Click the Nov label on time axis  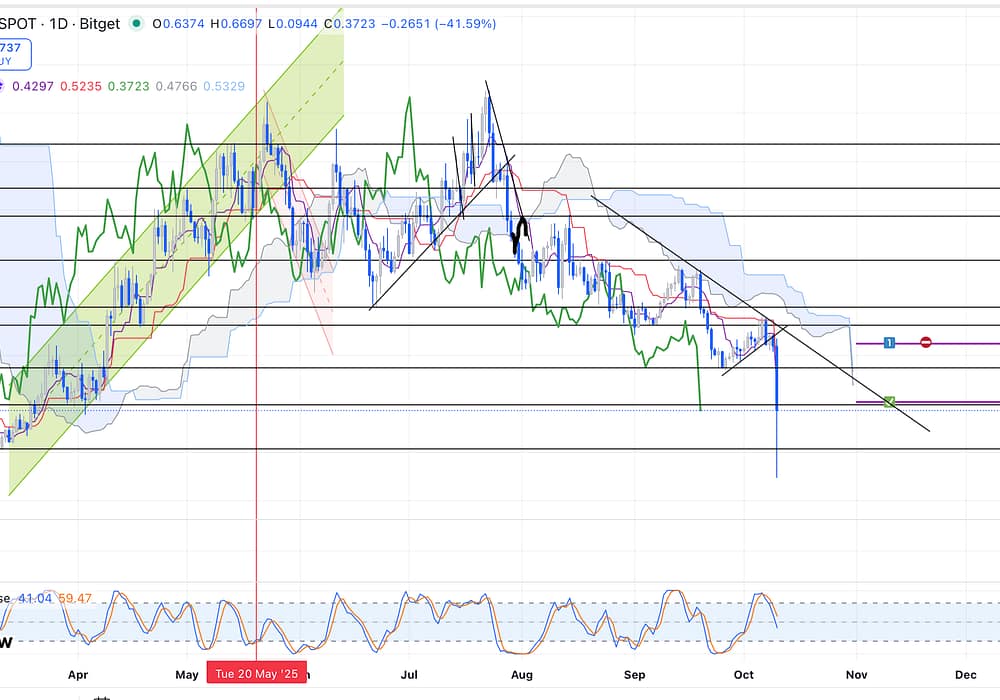858,674
